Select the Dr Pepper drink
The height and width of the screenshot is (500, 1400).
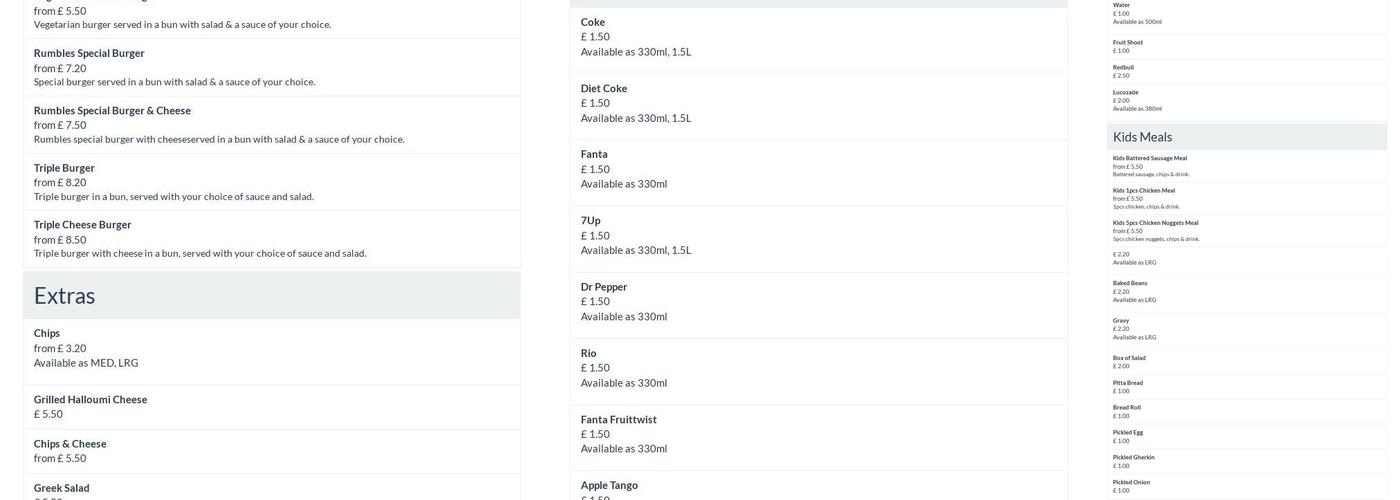tap(604, 287)
